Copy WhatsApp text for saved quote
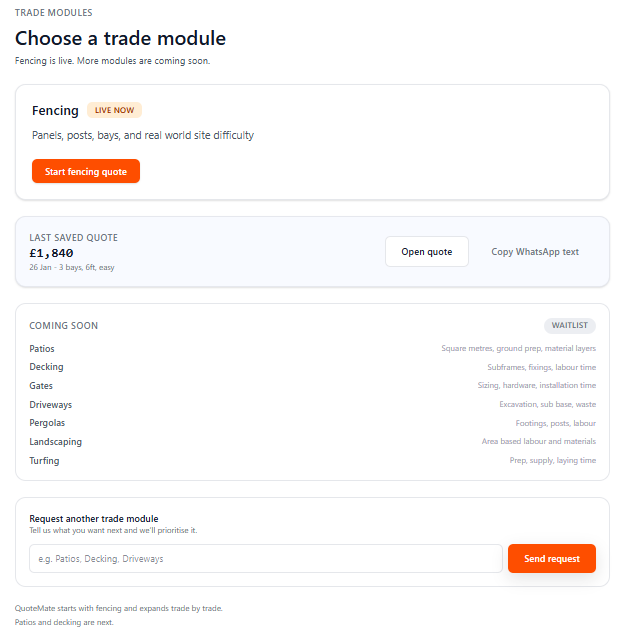This screenshot has height=640, width=622. click(x=535, y=252)
